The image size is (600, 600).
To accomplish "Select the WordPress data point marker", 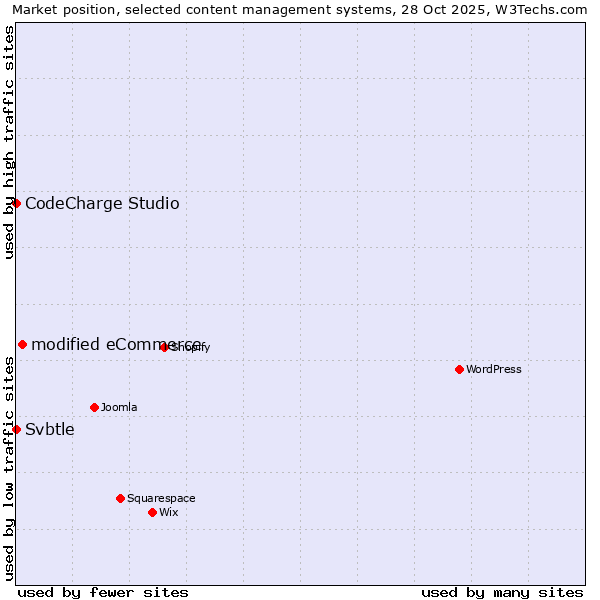I will pyautogui.click(x=459, y=369).
